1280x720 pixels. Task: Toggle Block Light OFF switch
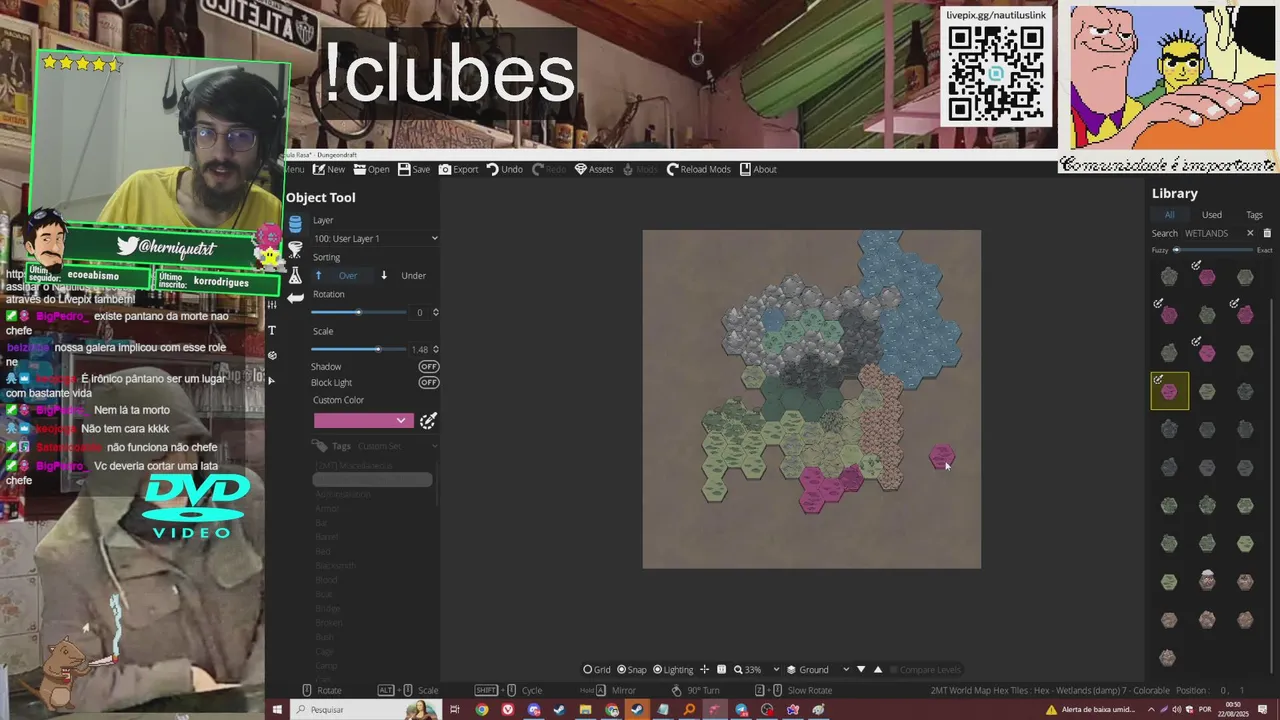tap(429, 383)
